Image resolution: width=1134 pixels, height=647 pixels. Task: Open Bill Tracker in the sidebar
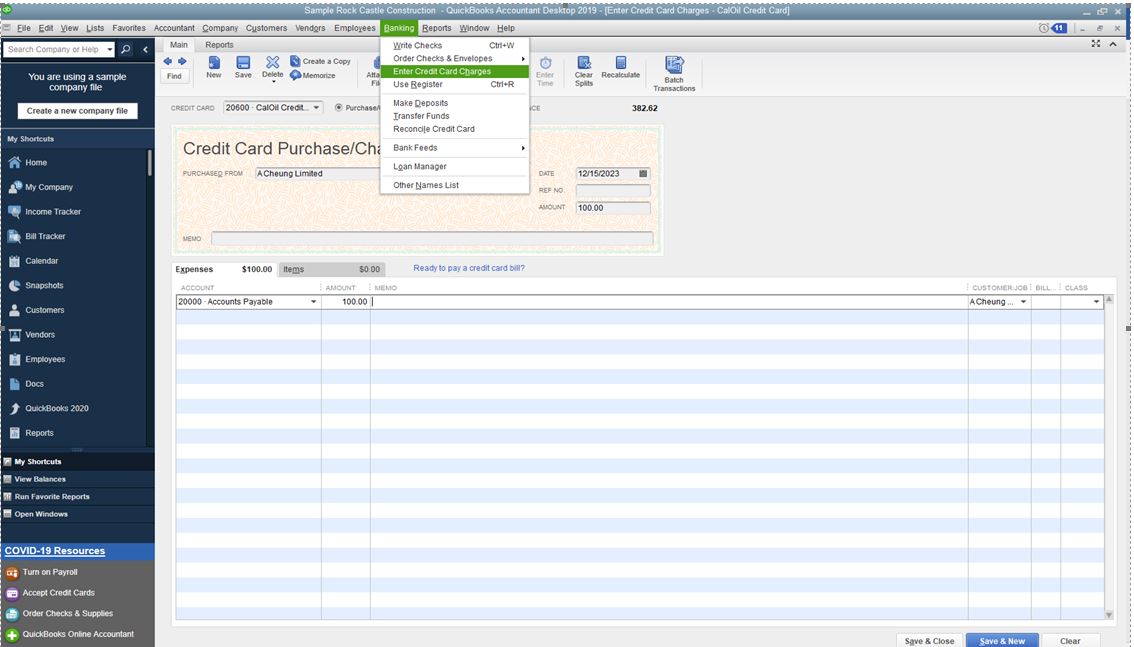tap(45, 236)
